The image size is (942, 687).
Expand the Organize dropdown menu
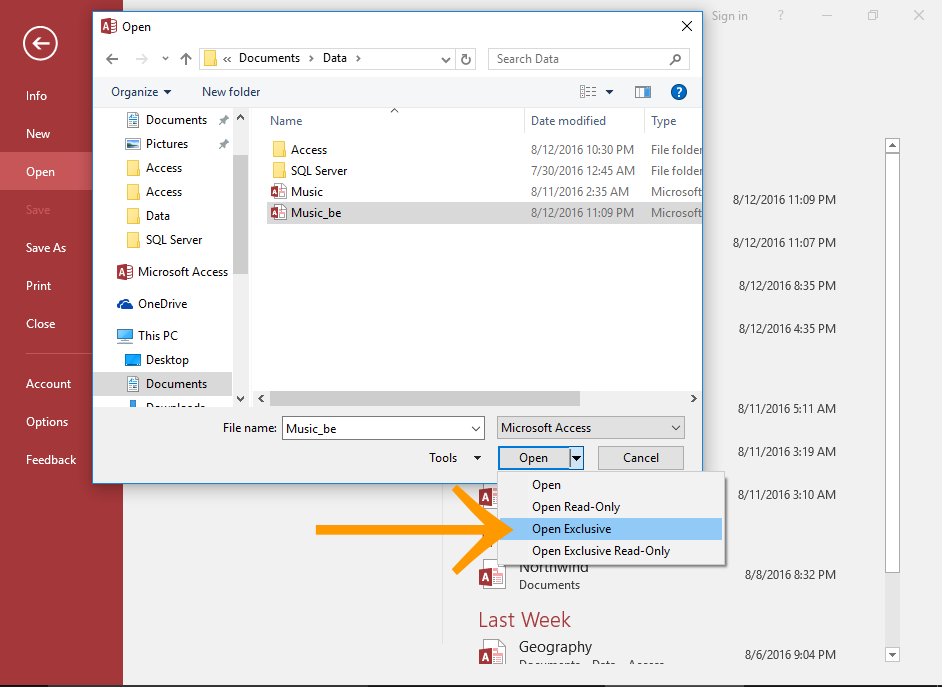coord(141,92)
